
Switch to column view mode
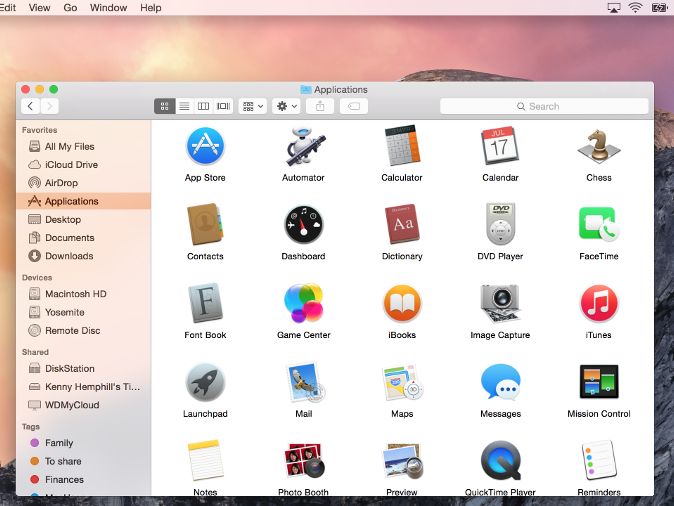click(203, 106)
